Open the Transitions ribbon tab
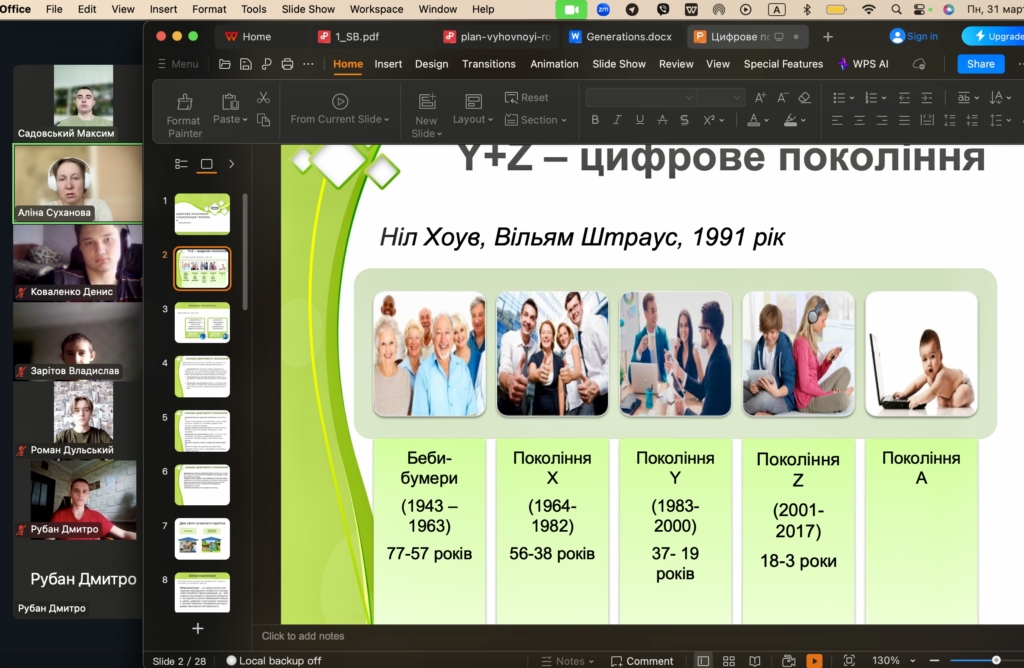 pyautogui.click(x=489, y=64)
